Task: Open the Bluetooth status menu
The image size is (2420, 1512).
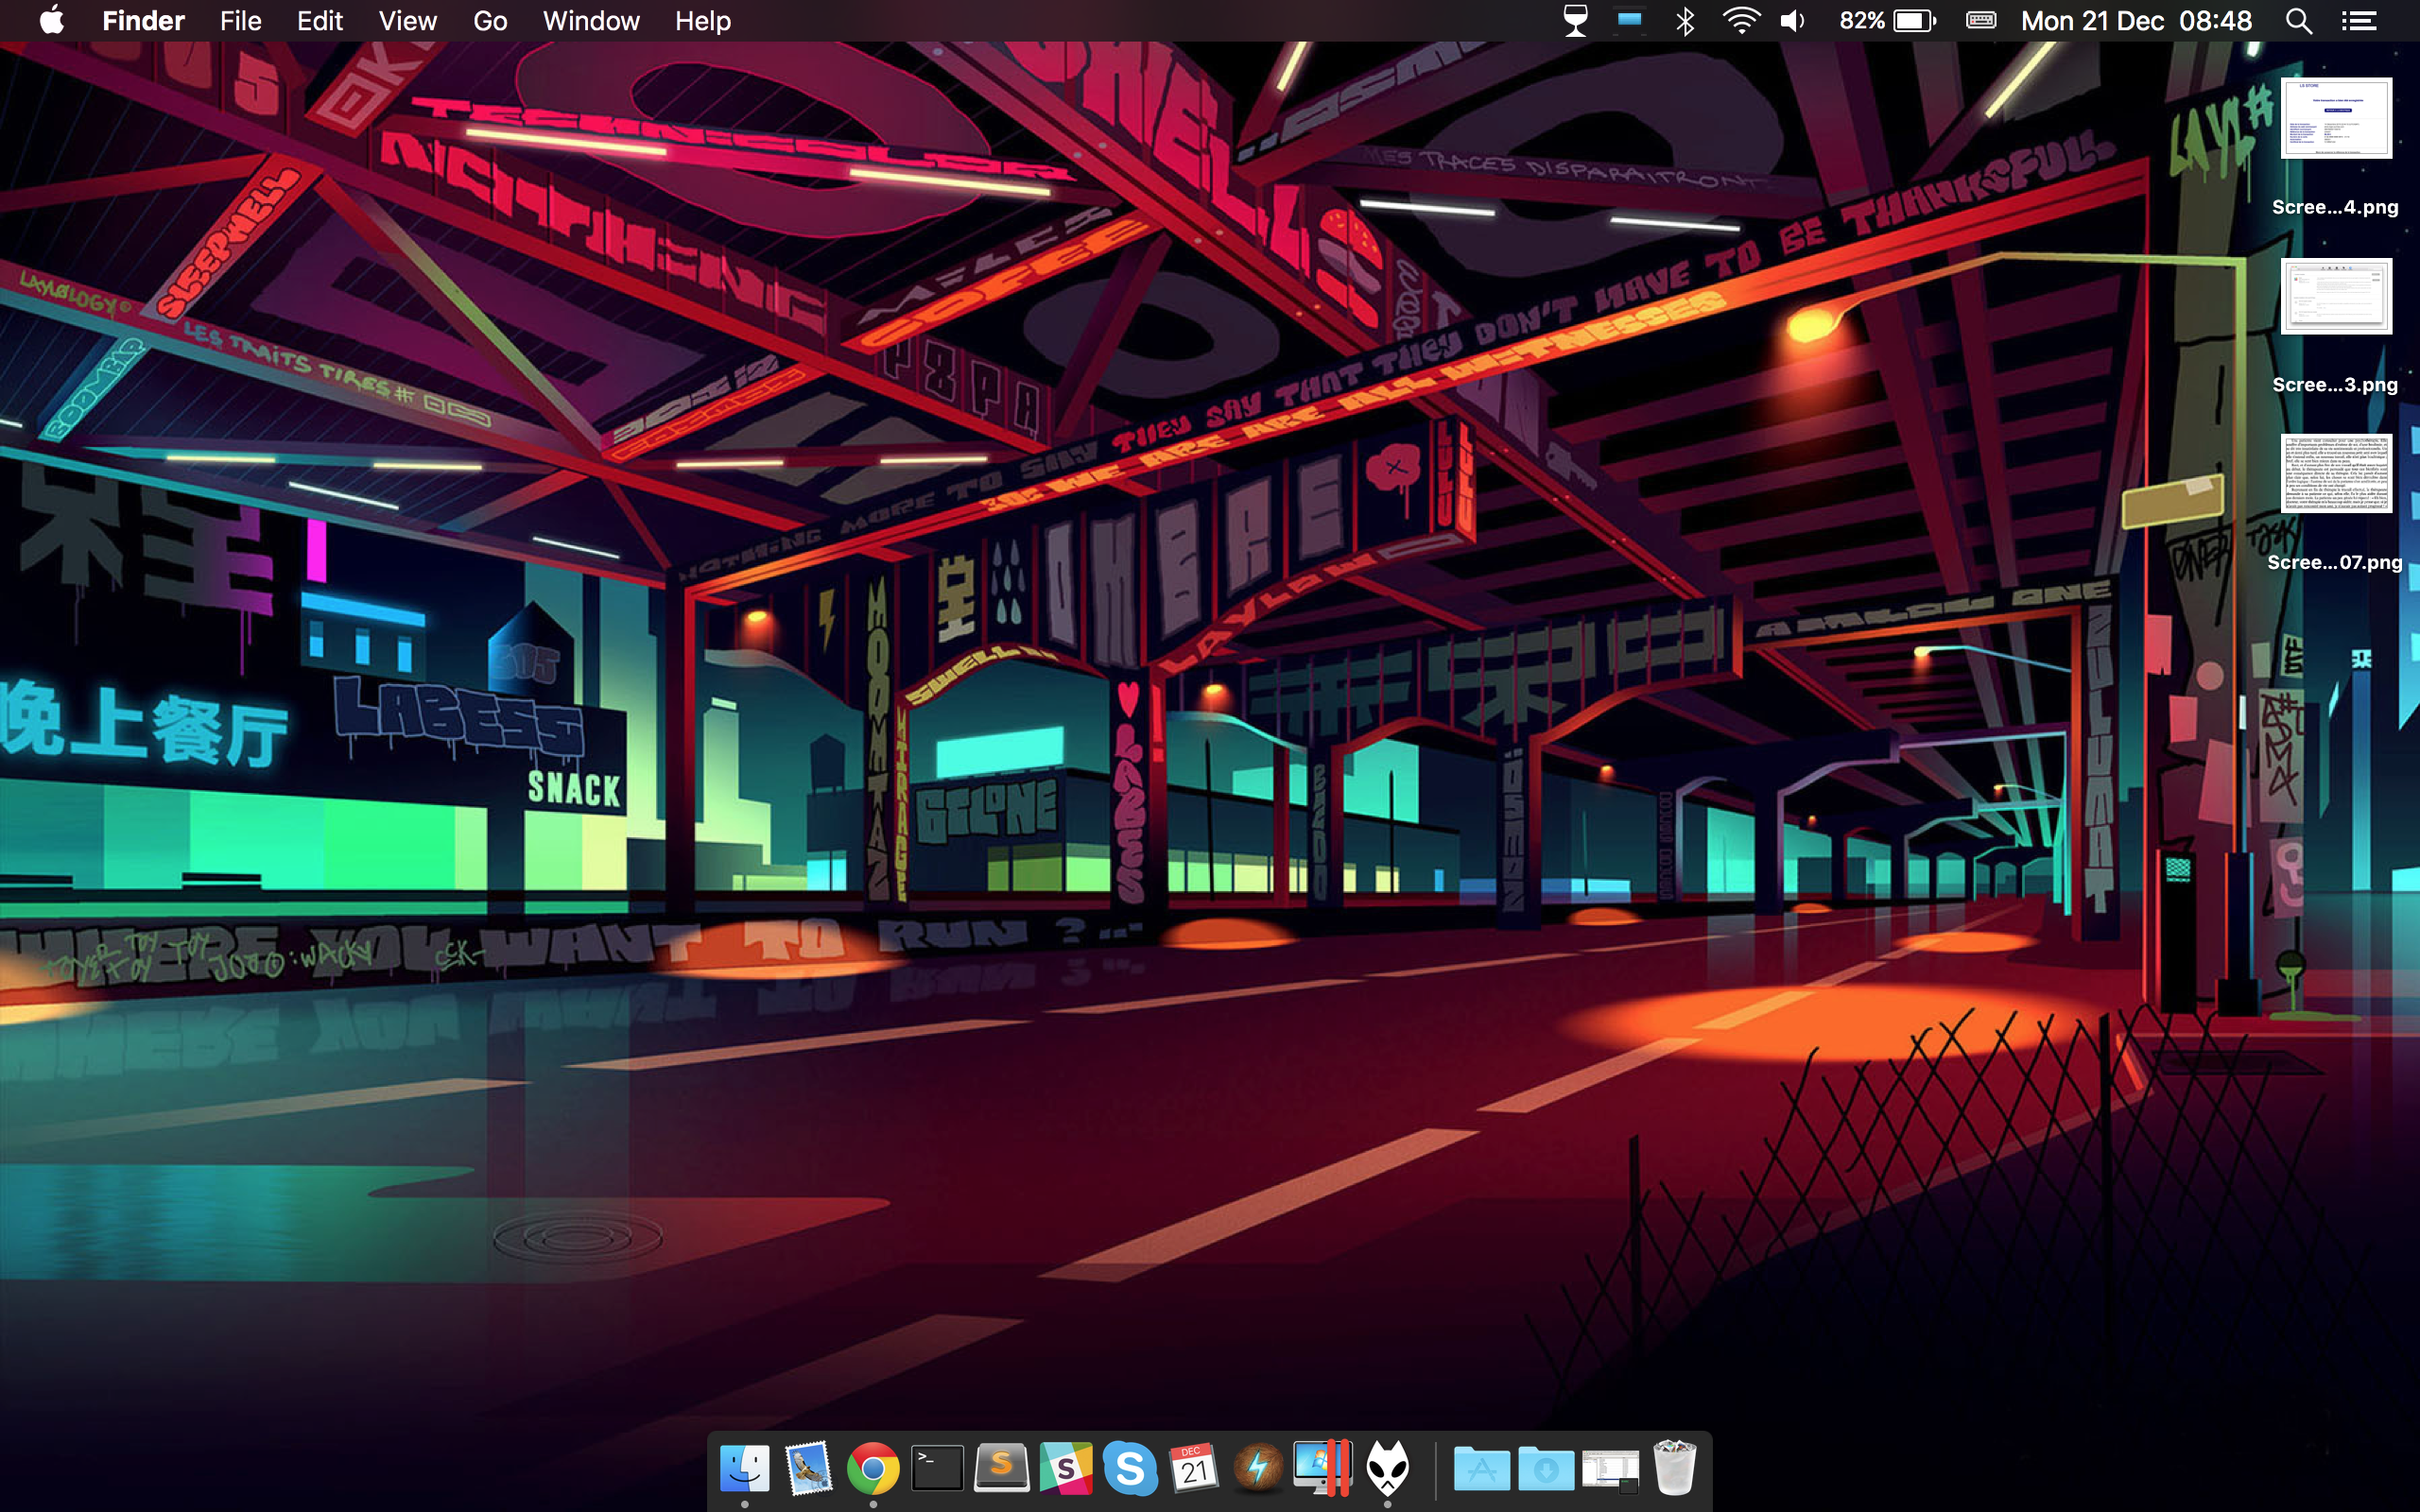Action: [1685, 21]
